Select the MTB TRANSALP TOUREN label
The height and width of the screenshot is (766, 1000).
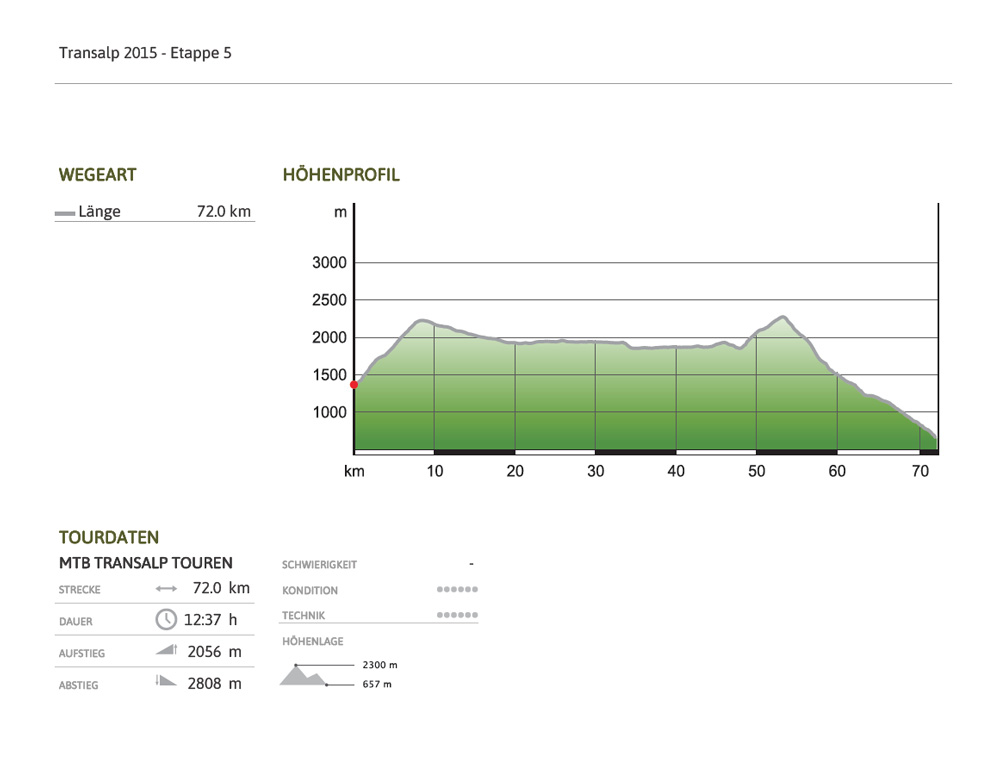click(x=146, y=563)
